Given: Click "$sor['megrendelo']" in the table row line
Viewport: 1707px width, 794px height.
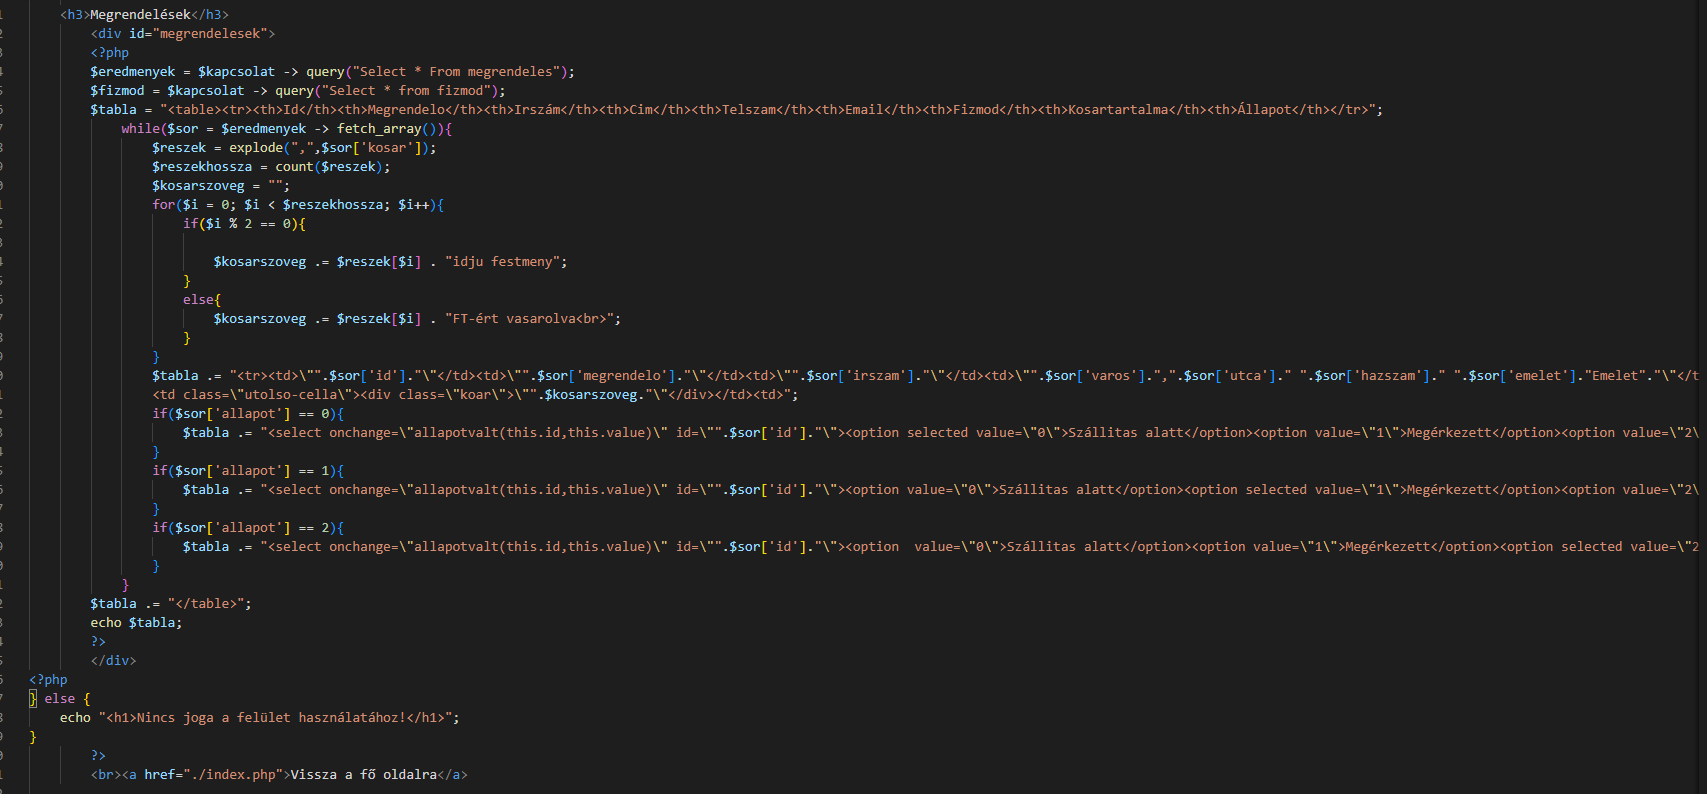Looking at the screenshot, I should coord(606,376).
